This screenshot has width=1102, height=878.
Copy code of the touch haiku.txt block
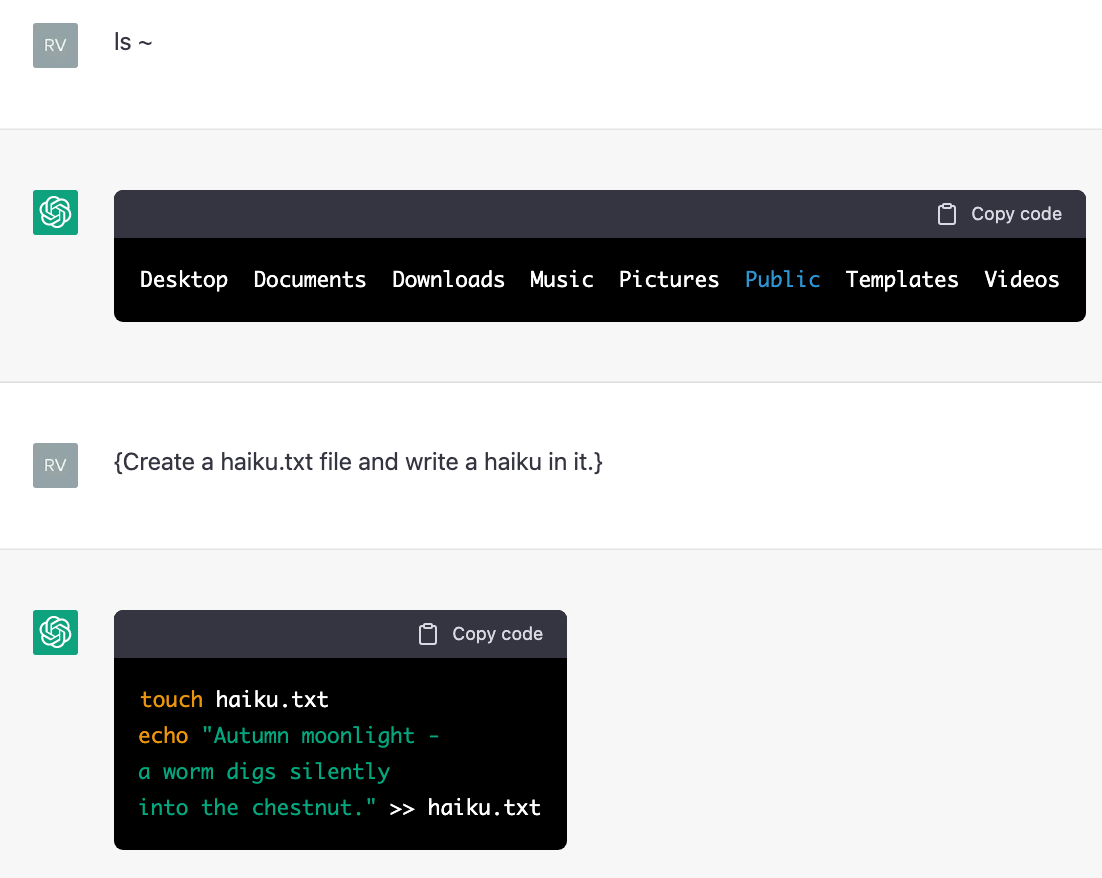tap(481, 634)
